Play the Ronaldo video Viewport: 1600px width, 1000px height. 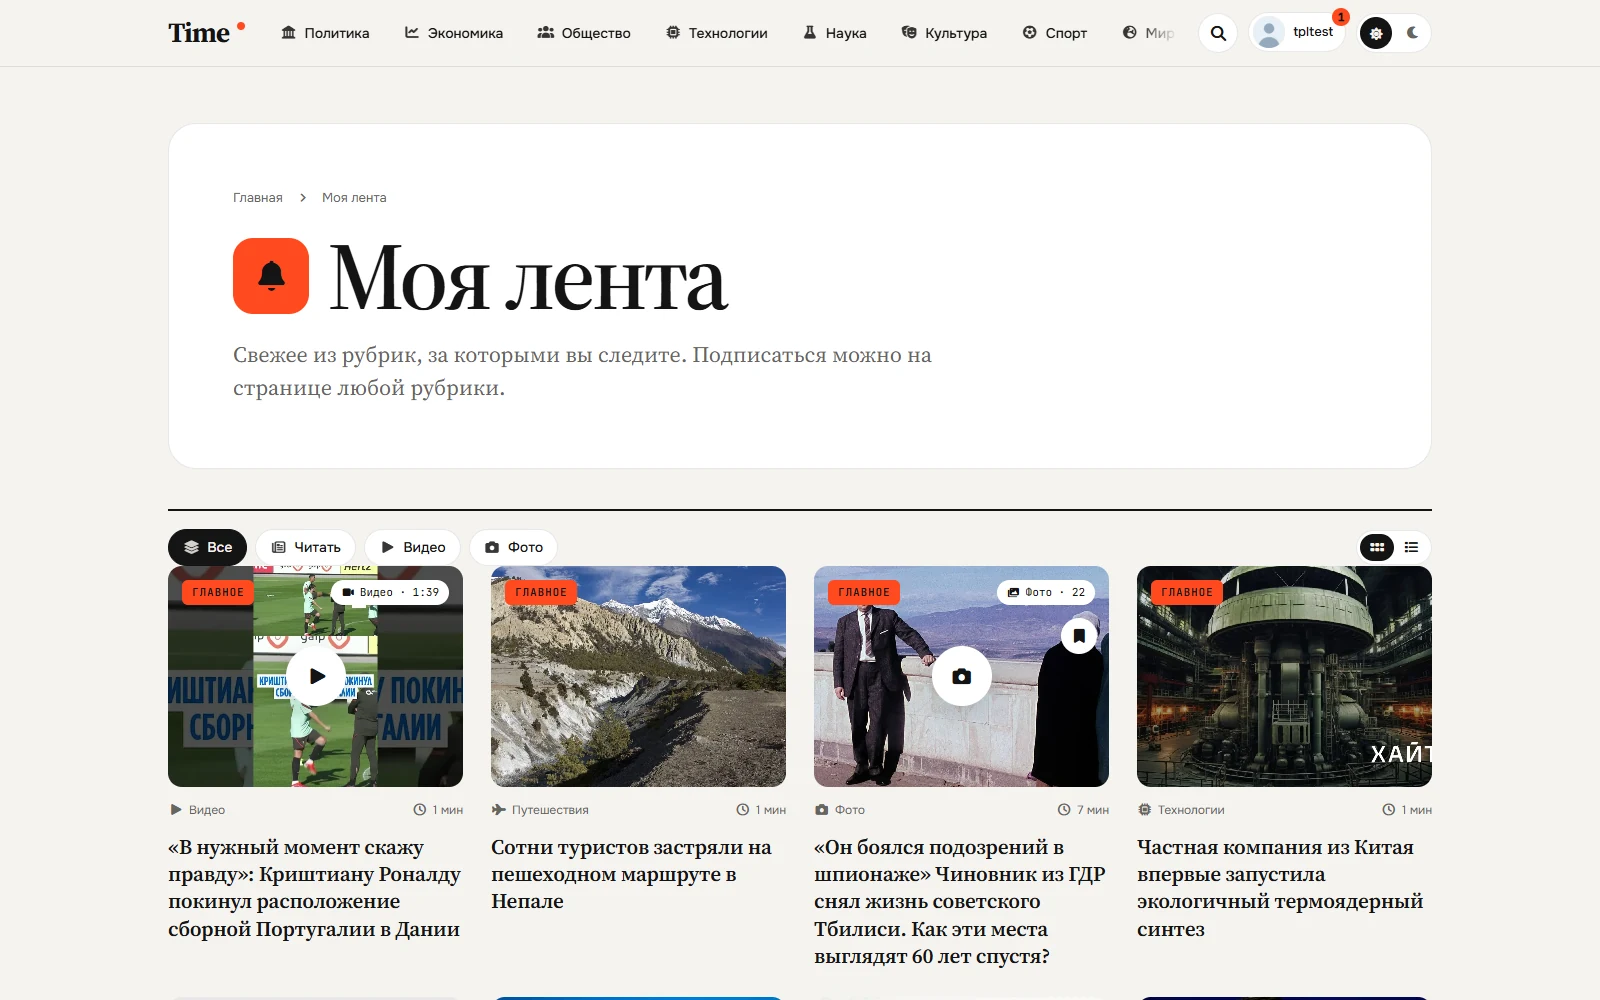[x=316, y=676]
